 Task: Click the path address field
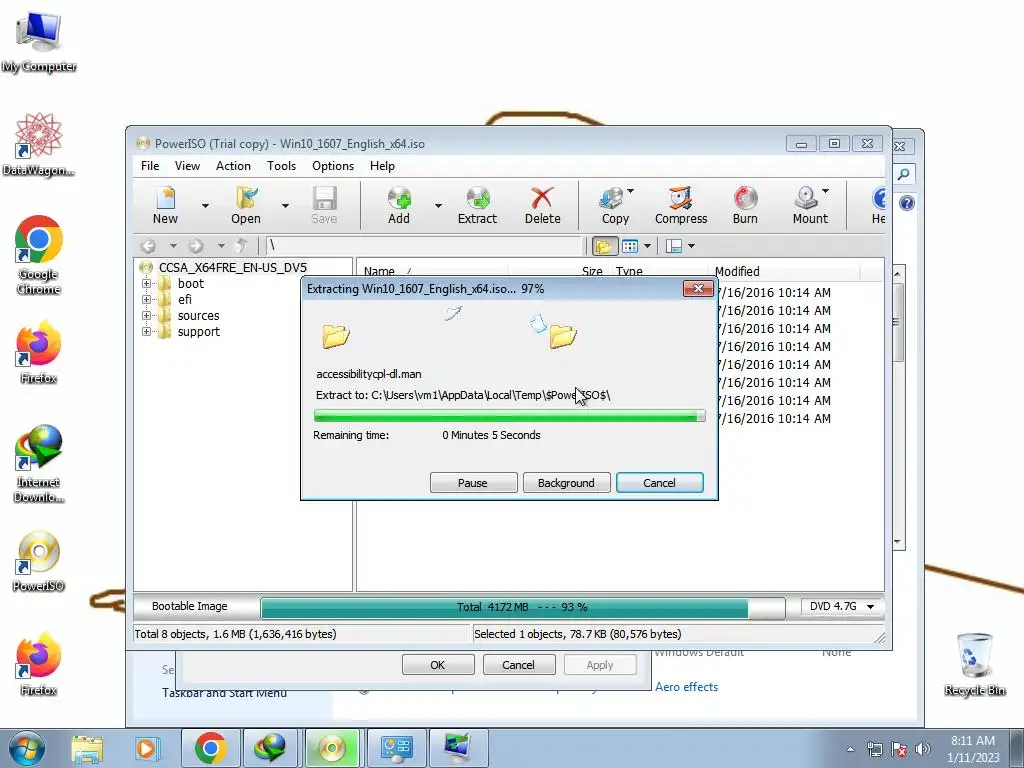pyautogui.click(x=423, y=246)
